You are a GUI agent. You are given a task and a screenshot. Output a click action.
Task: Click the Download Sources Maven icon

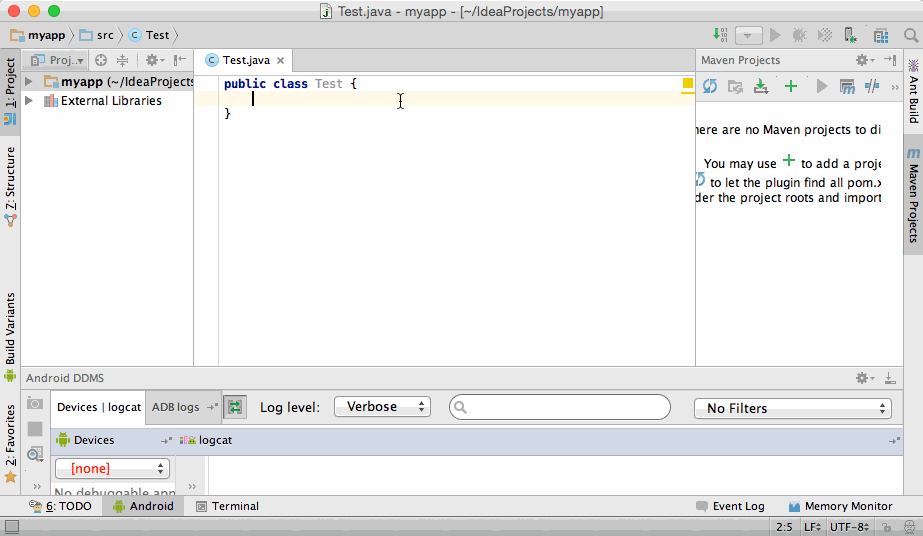pyautogui.click(x=761, y=87)
